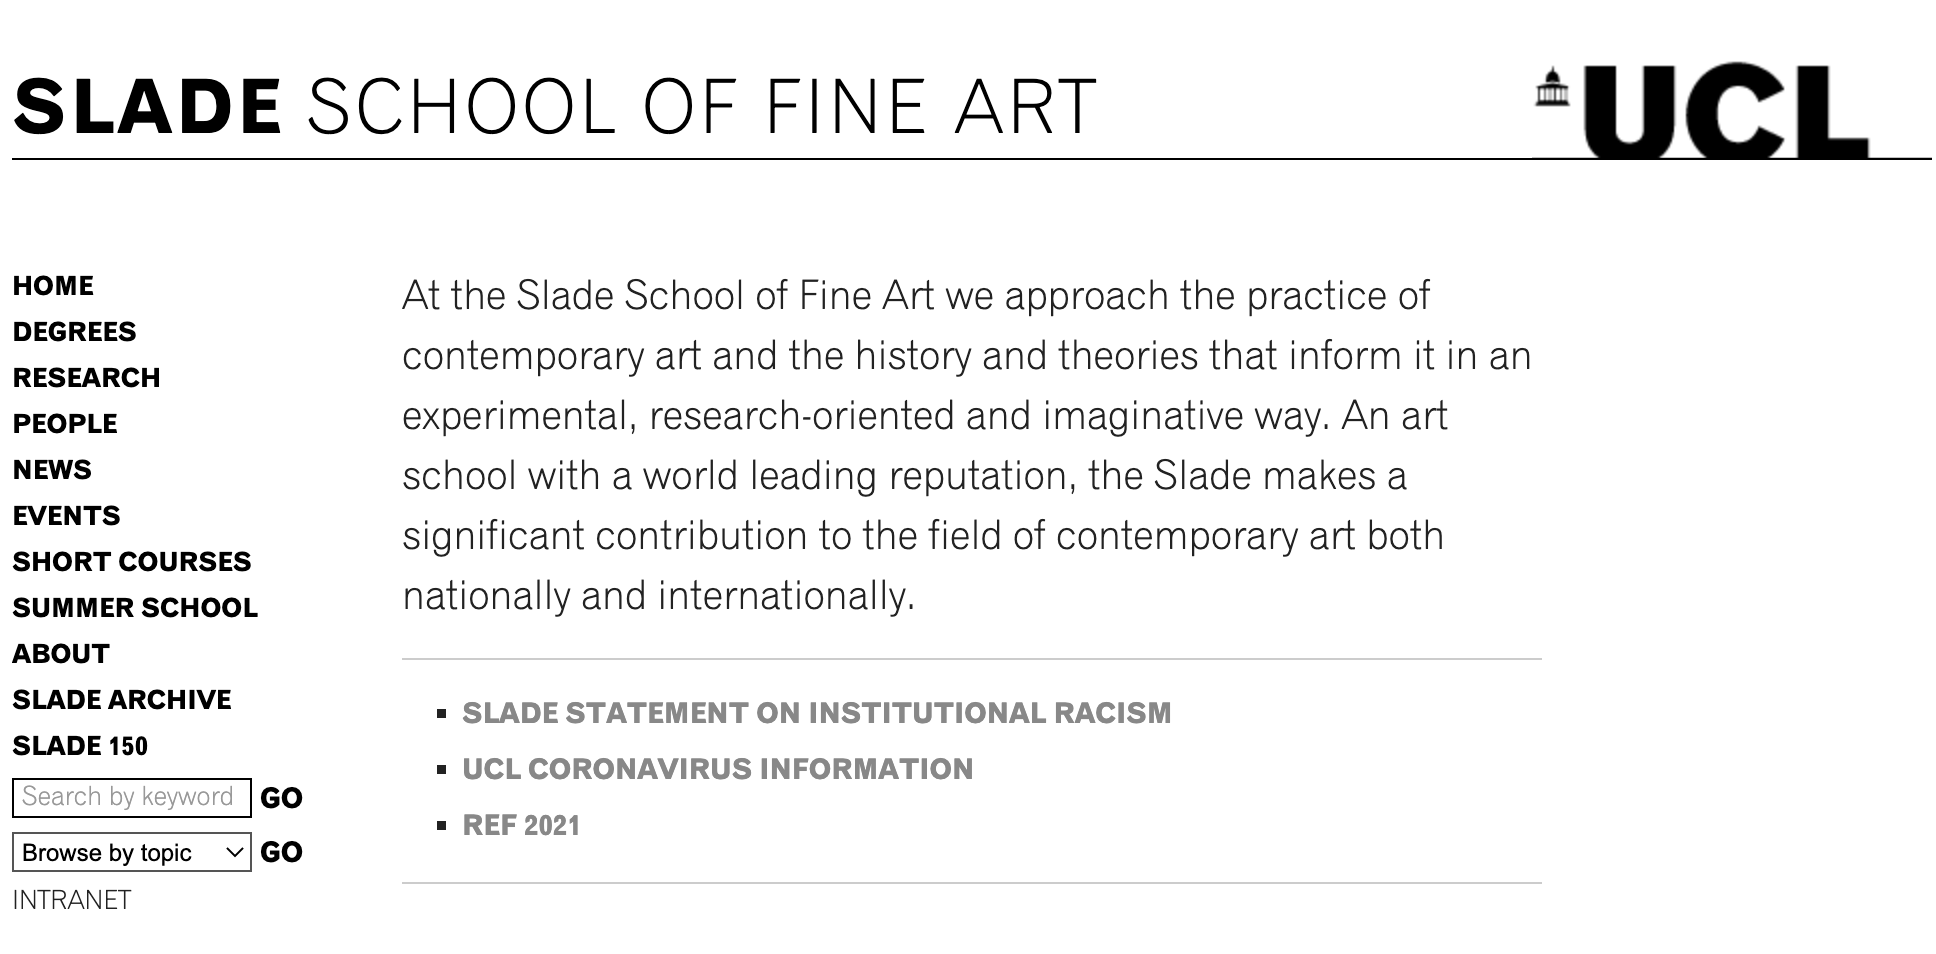Viewport: 1936px width, 954px height.
Task: Focus the Search by keyword field
Action: [x=132, y=797]
